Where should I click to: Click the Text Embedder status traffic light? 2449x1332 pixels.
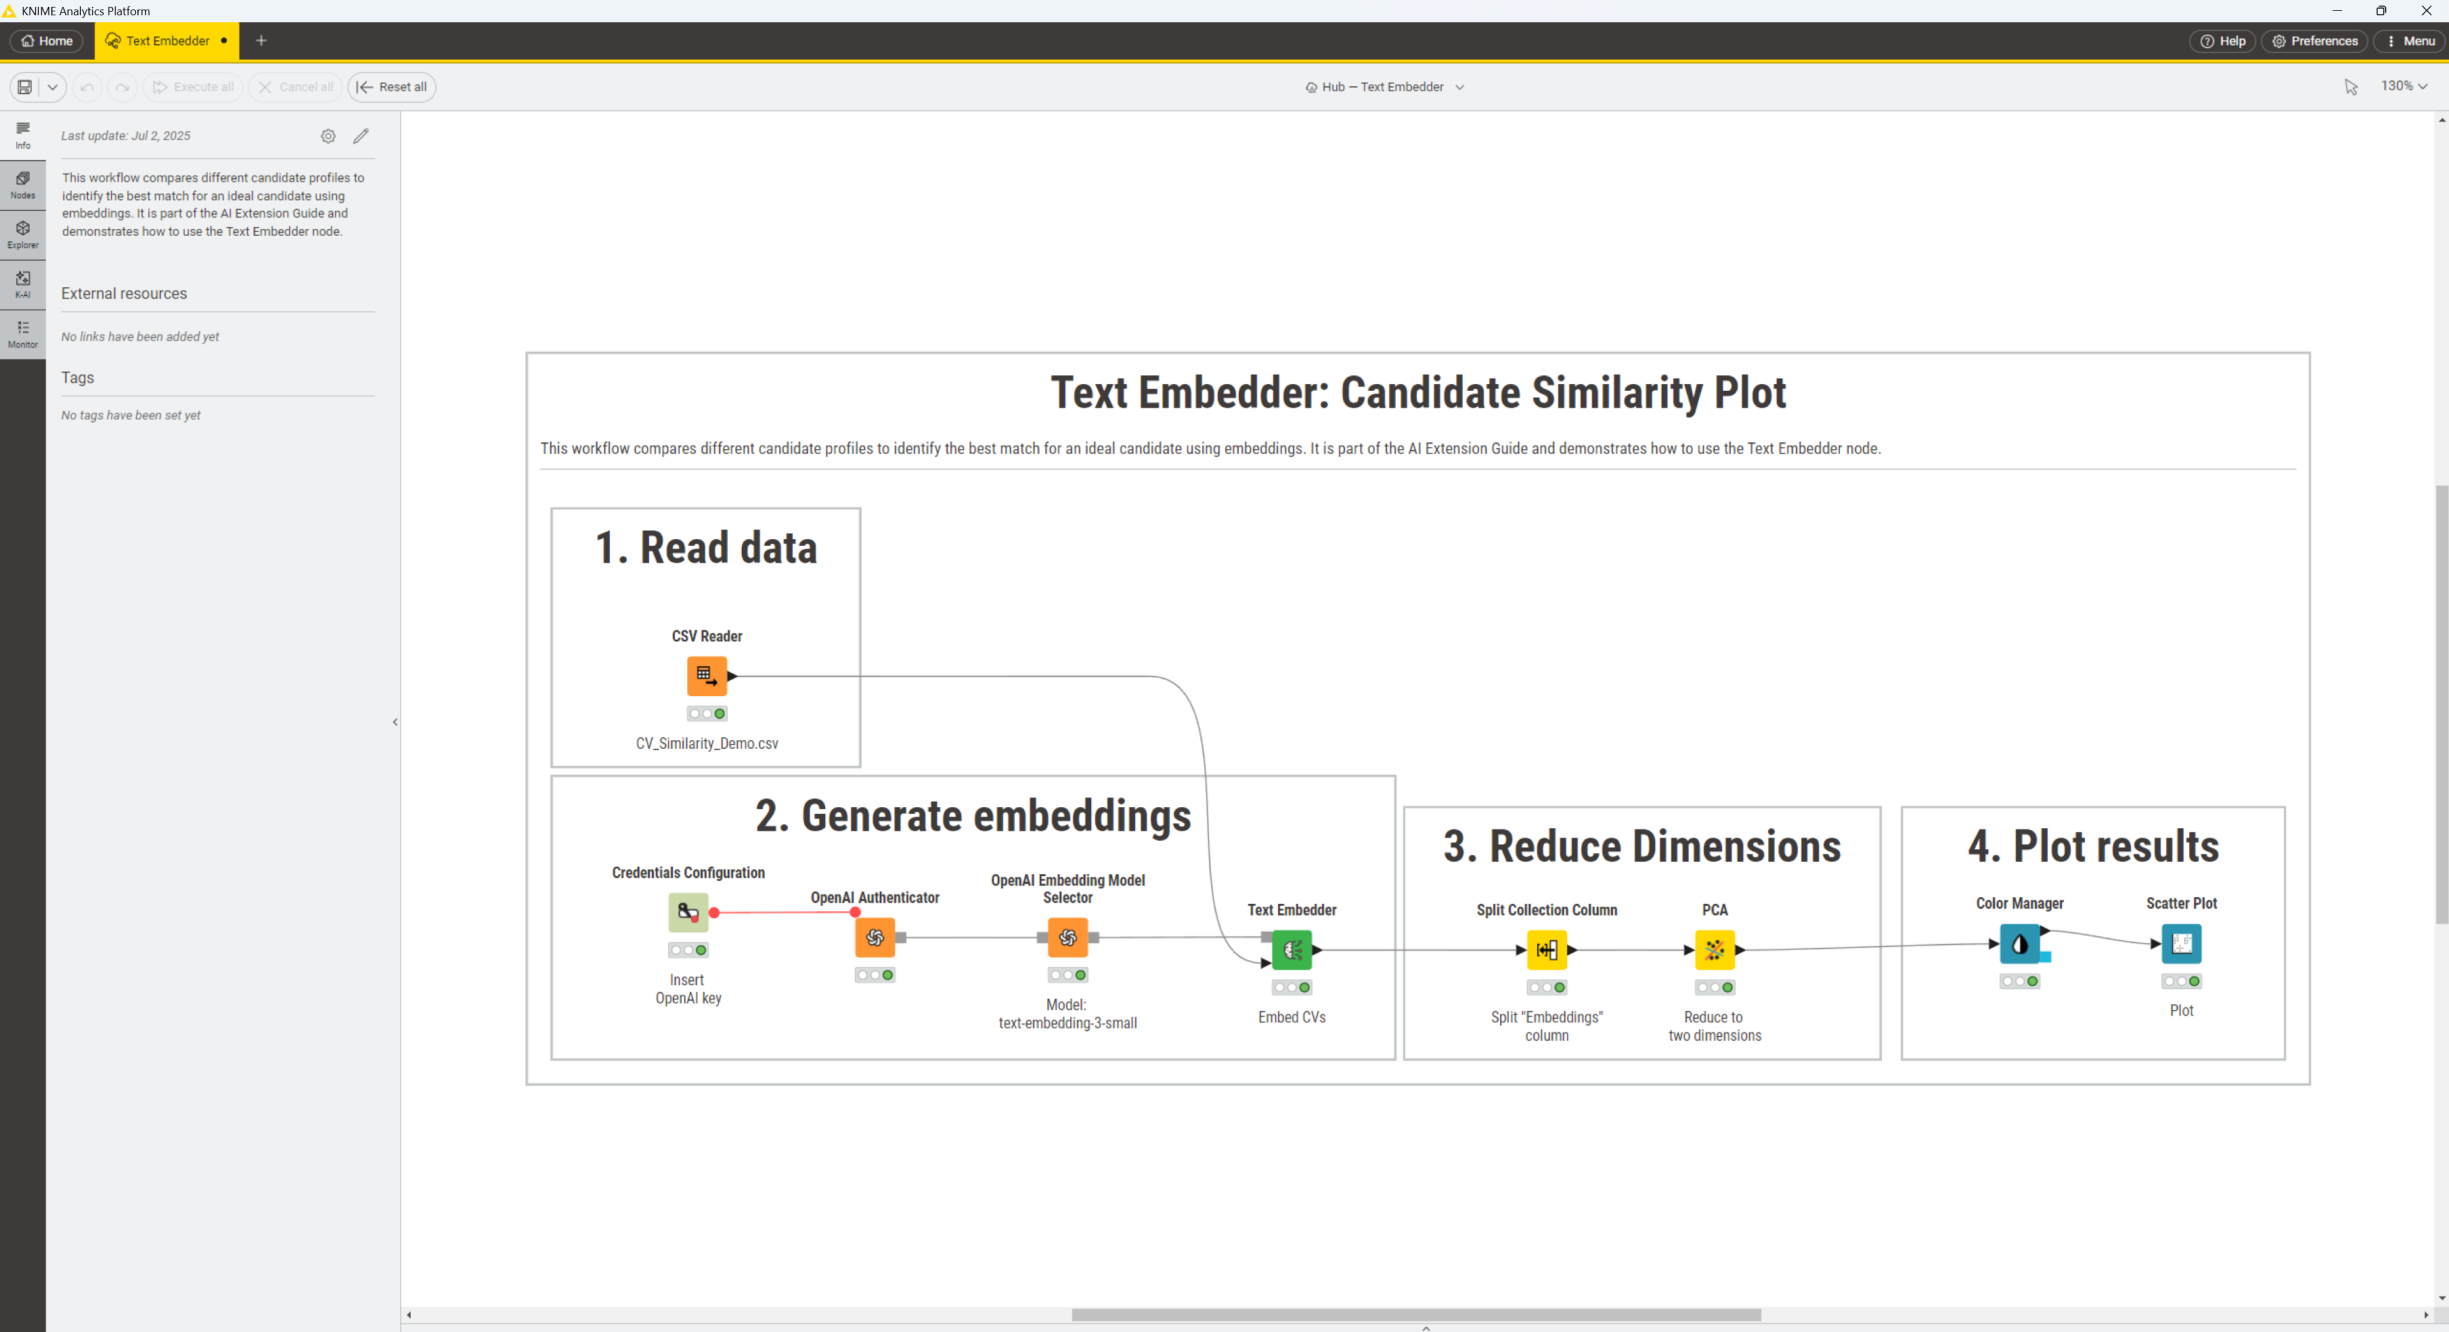[1291, 987]
